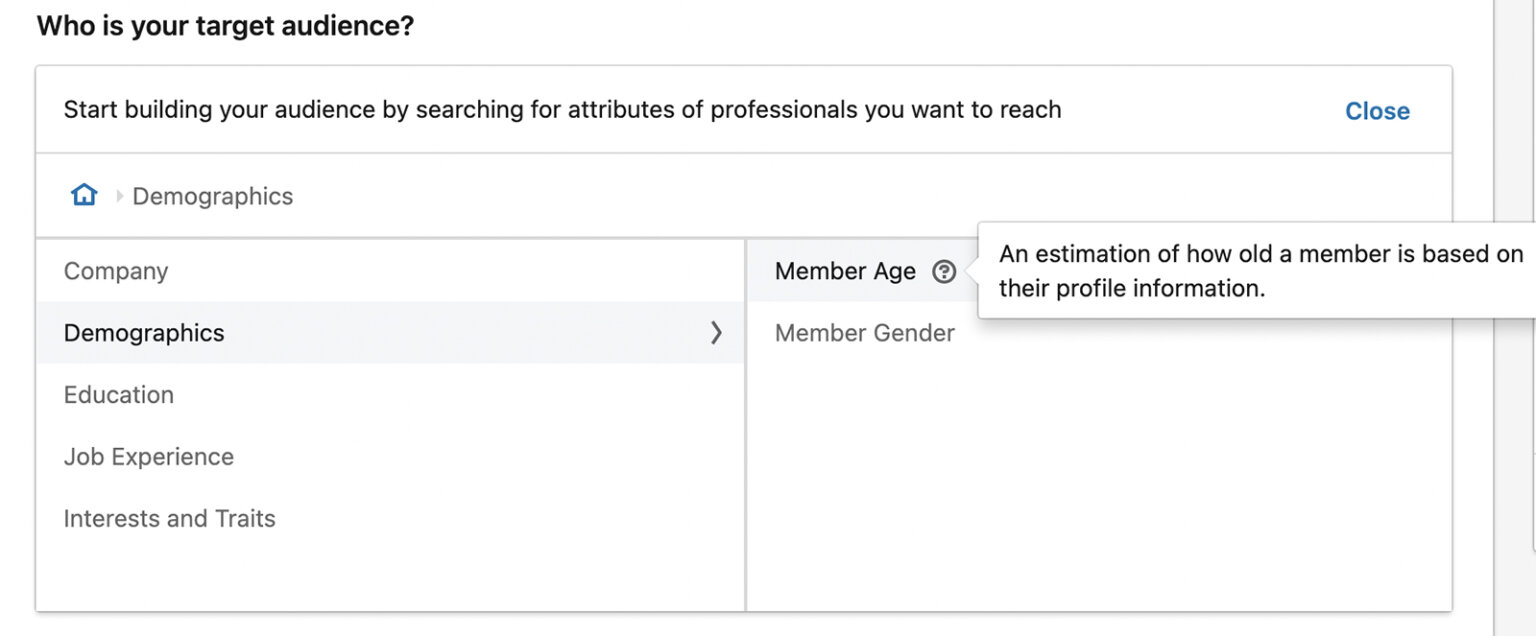This screenshot has width=1536, height=636.
Task: Select the house icon to return to attributes
Action: click(x=84, y=194)
